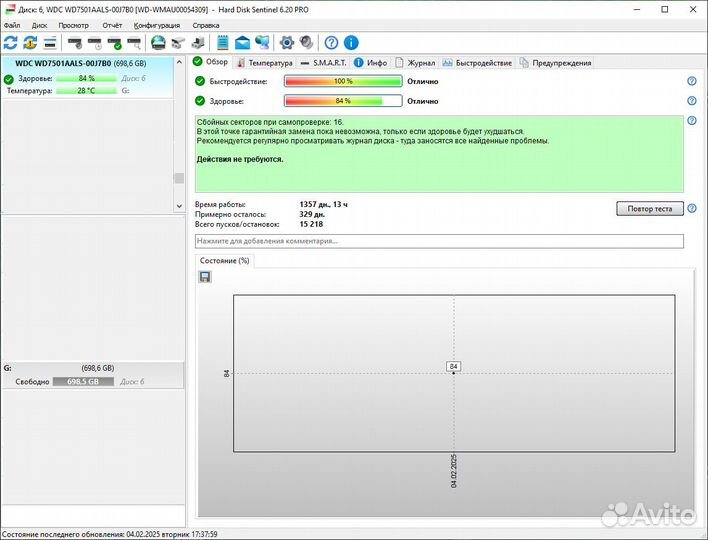
Task: Click the send email envelope icon
Action: pyautogui.click(x=243, y=42)
